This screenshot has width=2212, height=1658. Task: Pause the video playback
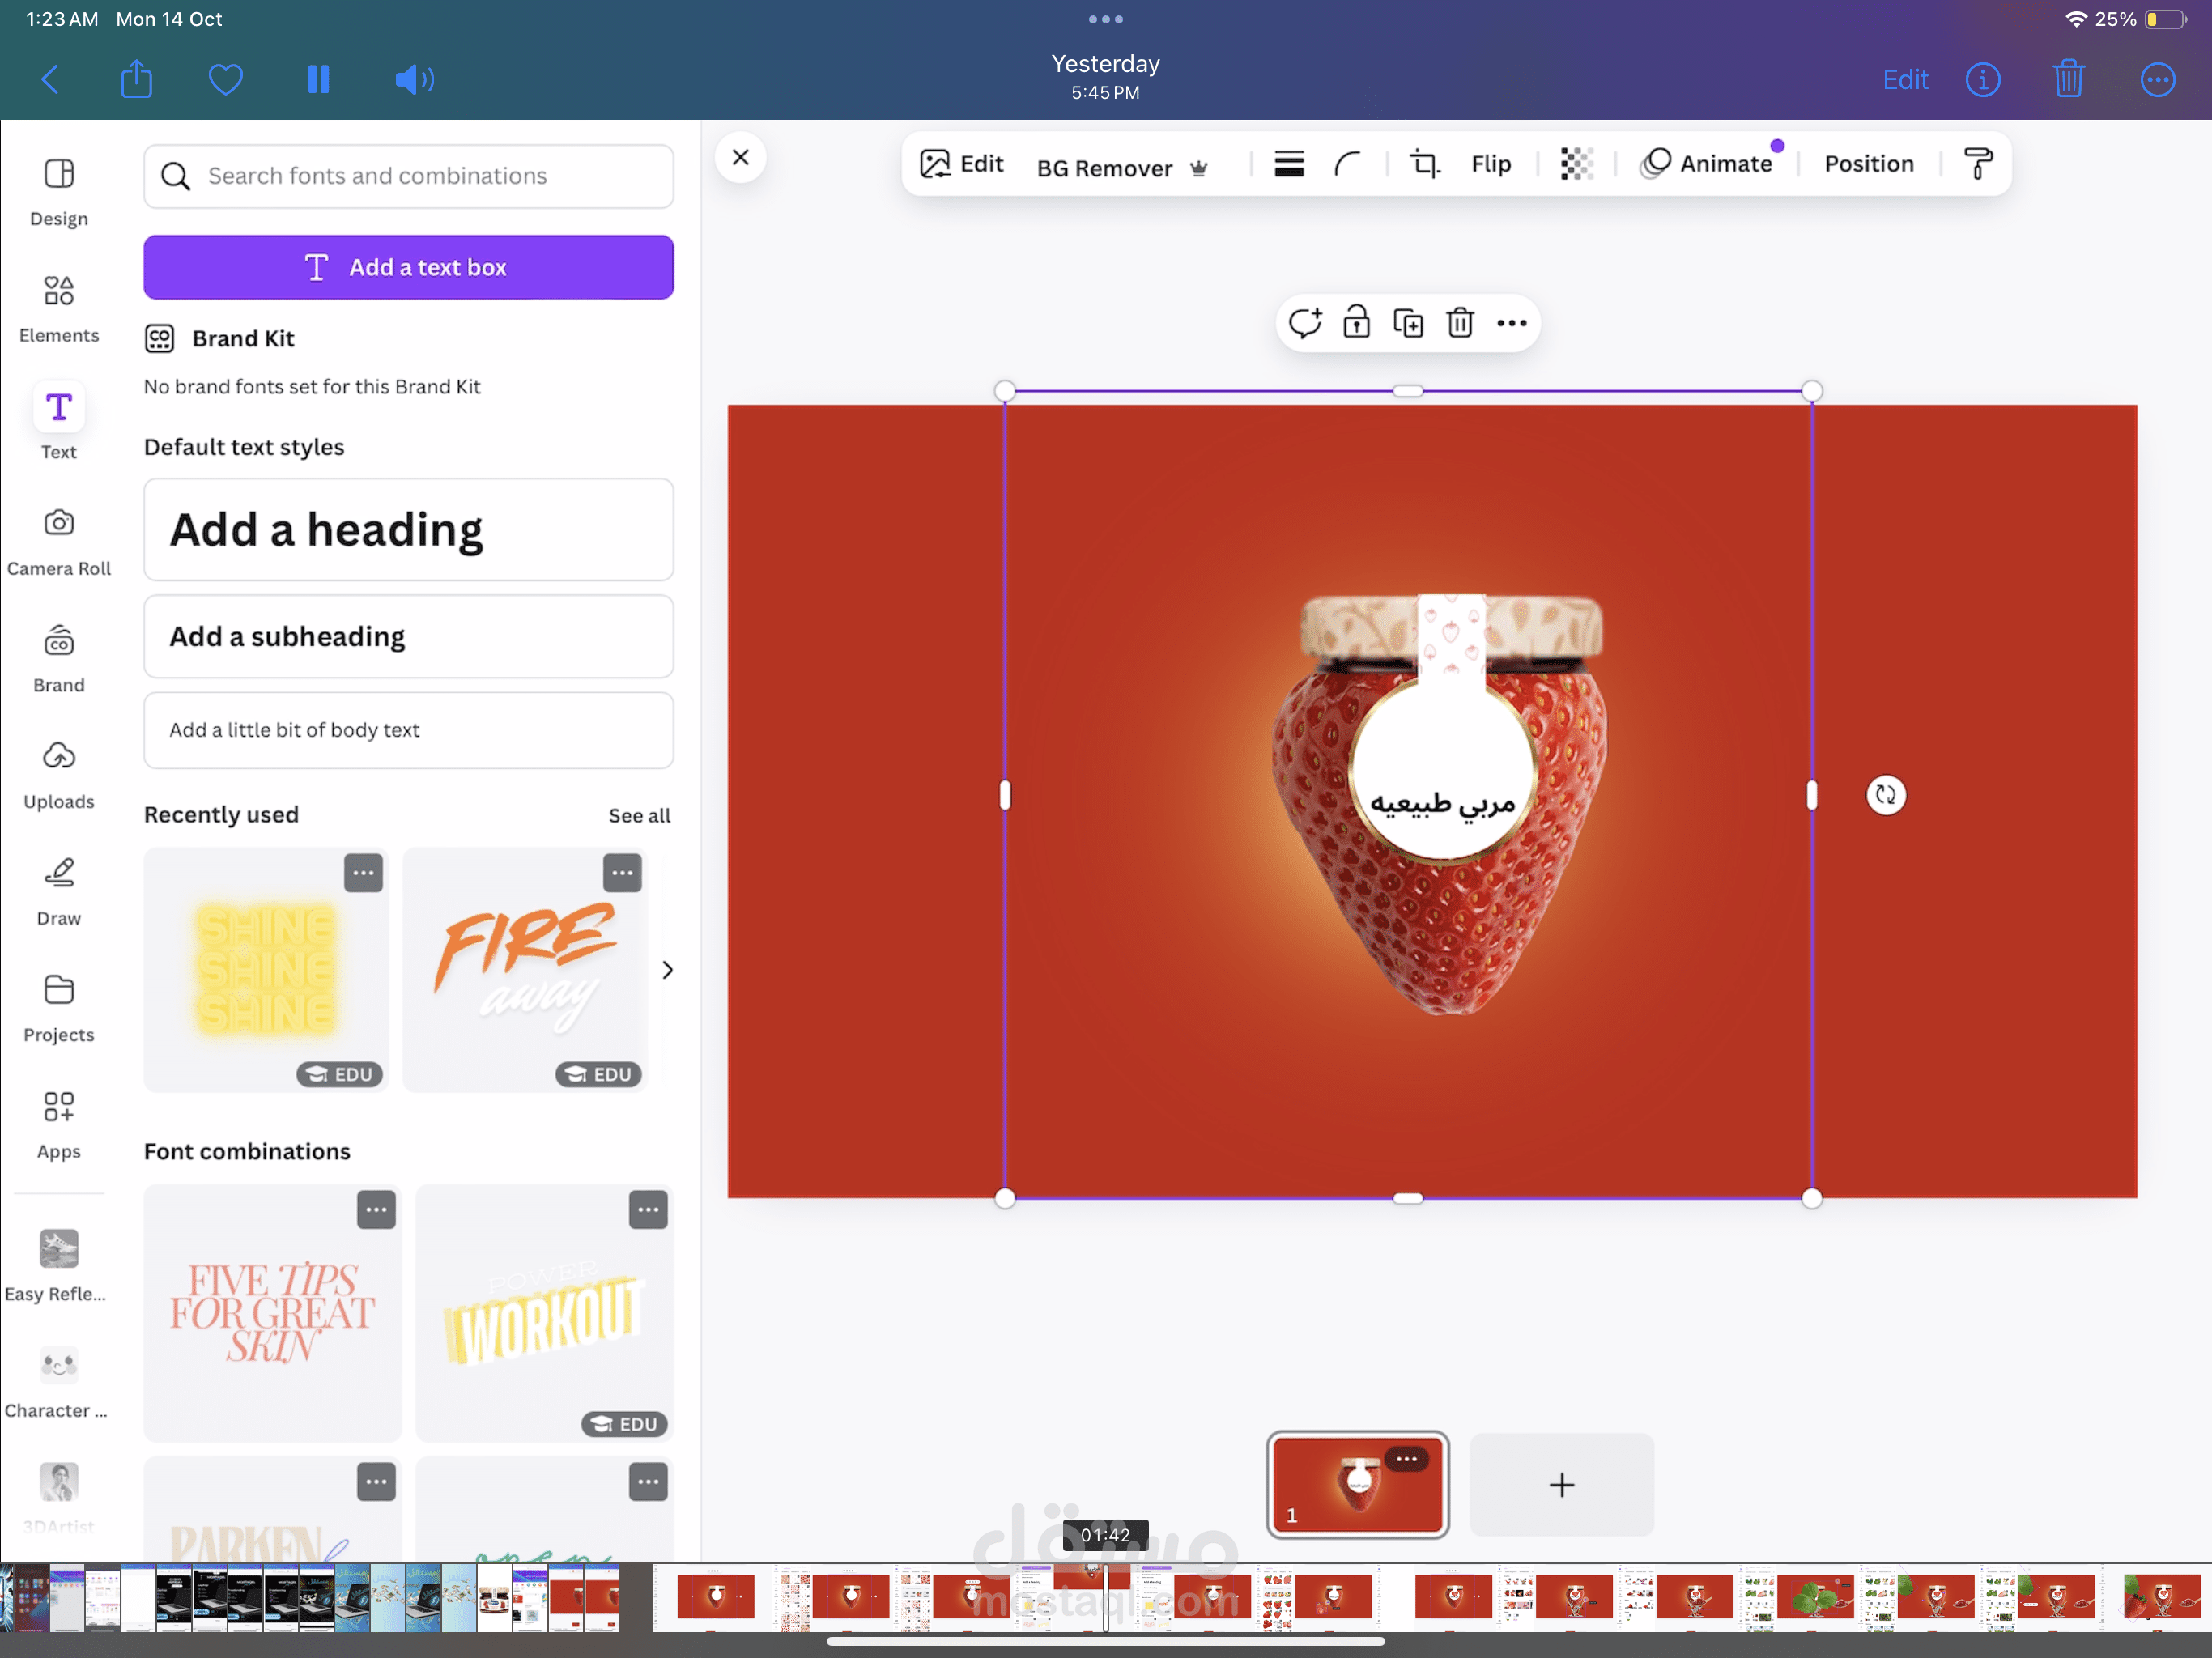[x=318, y=79]
